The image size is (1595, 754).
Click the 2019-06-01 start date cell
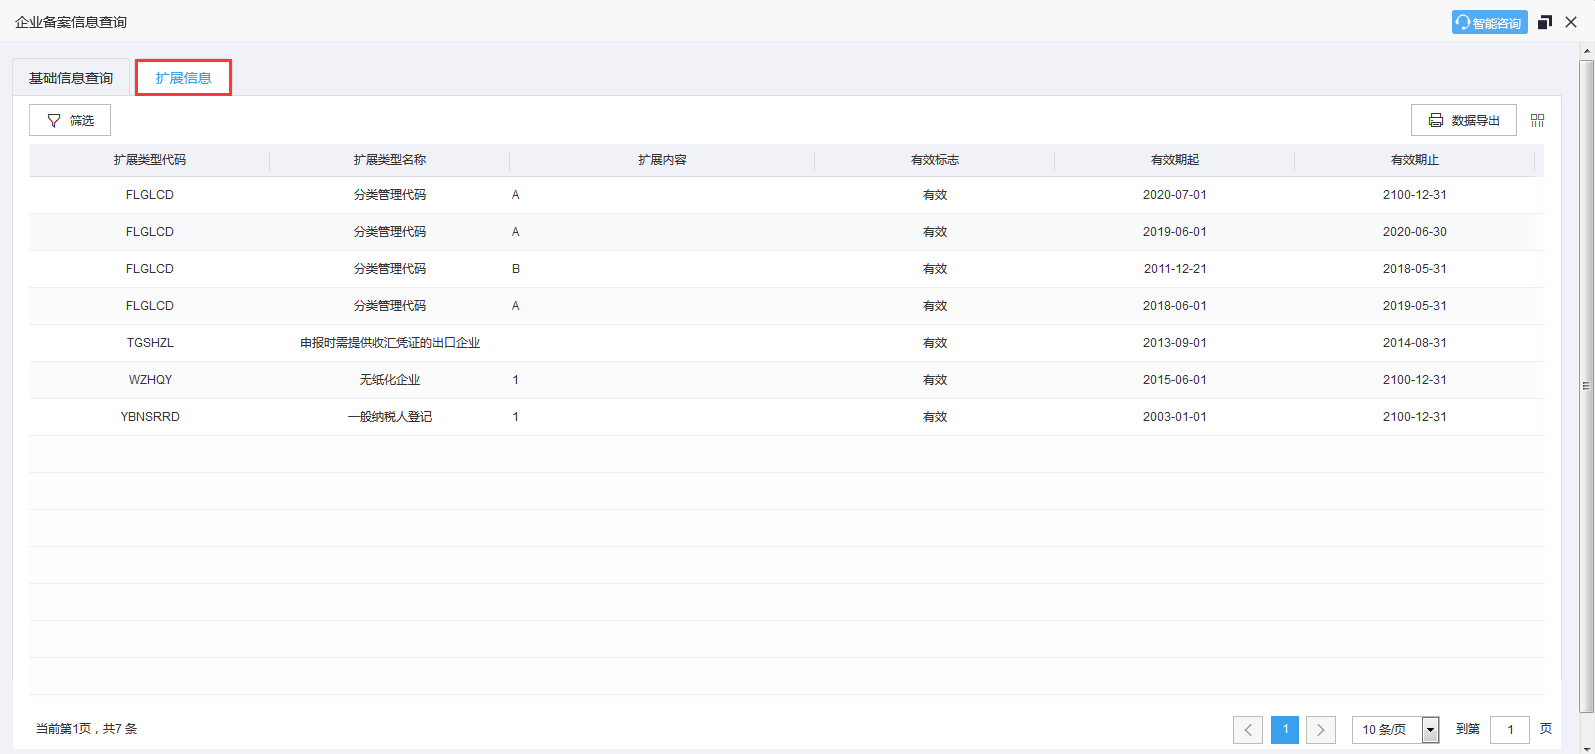pyautogui.click(x=1175, y=232)
